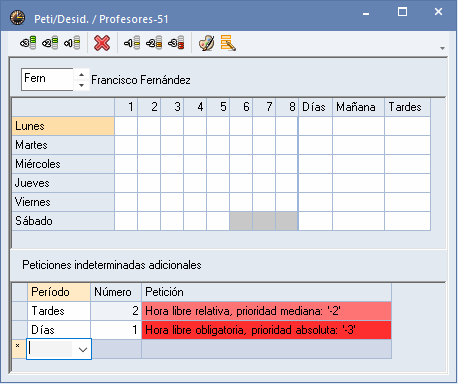This screenshot has width=458, height=384.
Task: Click the Número column header
Action: coord(116,292)
